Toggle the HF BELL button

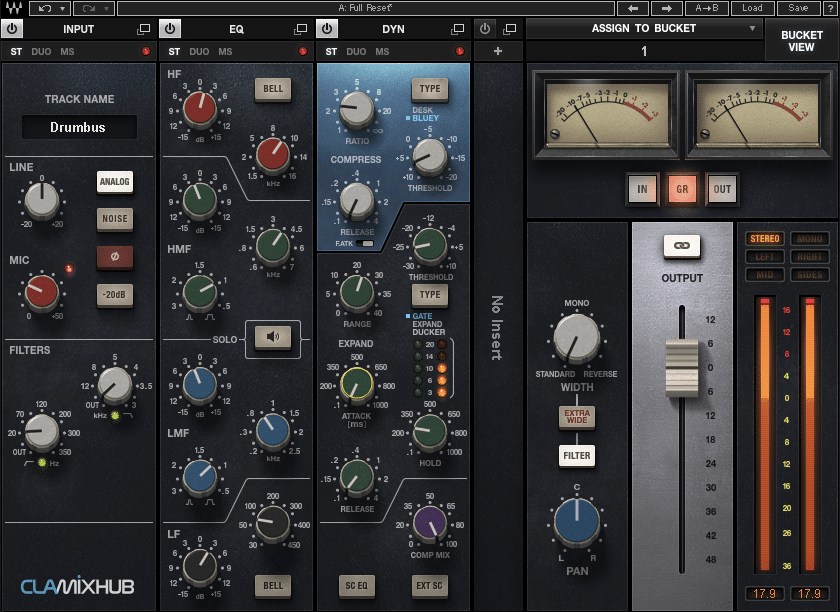coord(273,89)
